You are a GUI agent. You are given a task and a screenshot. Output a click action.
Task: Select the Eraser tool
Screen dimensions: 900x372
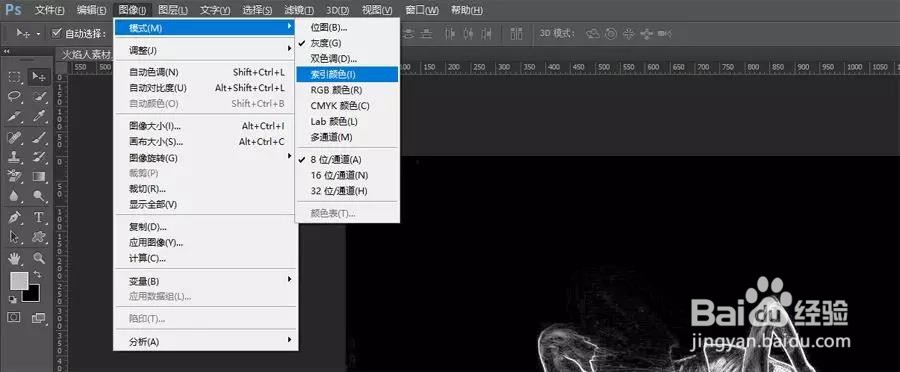(x=15, y=176)
